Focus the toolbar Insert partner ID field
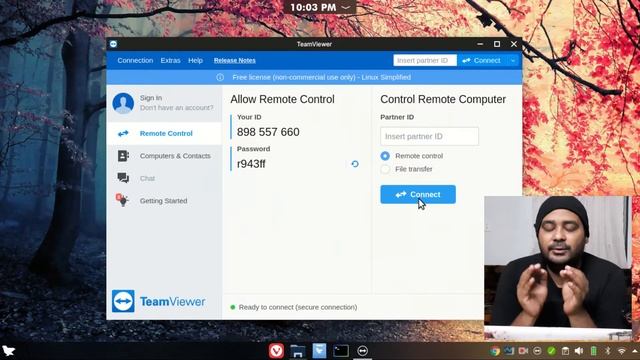This screenshot has height=360, width=640. point(425,60)
